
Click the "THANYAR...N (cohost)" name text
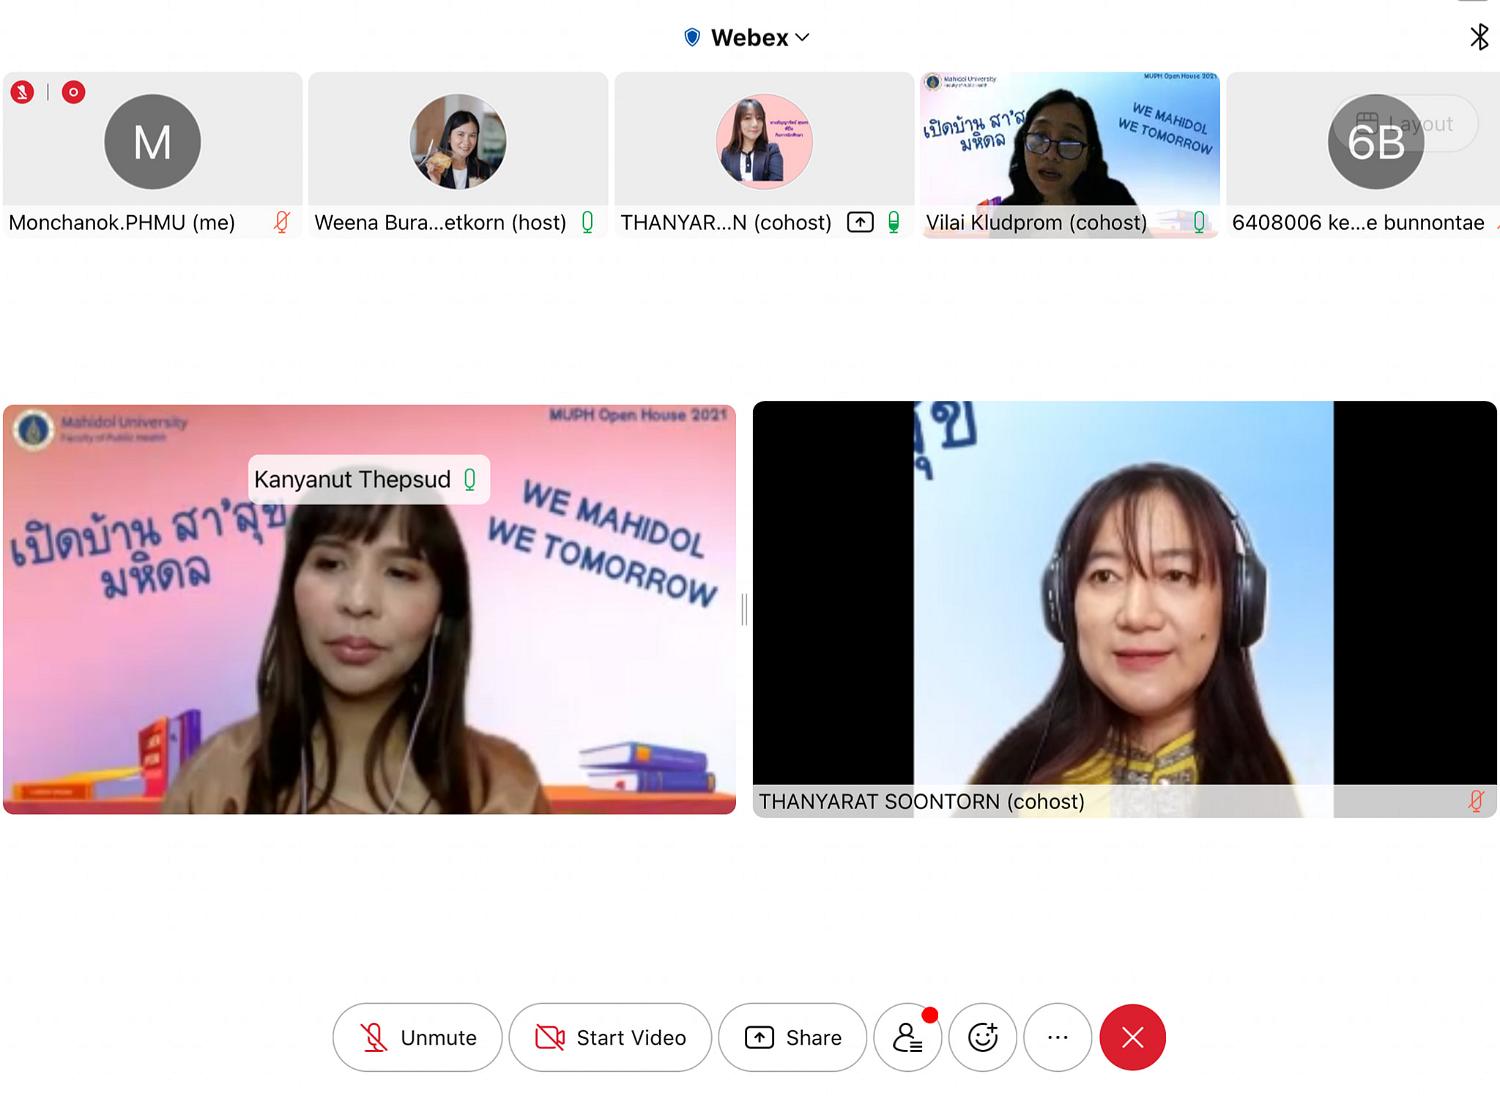726,222
